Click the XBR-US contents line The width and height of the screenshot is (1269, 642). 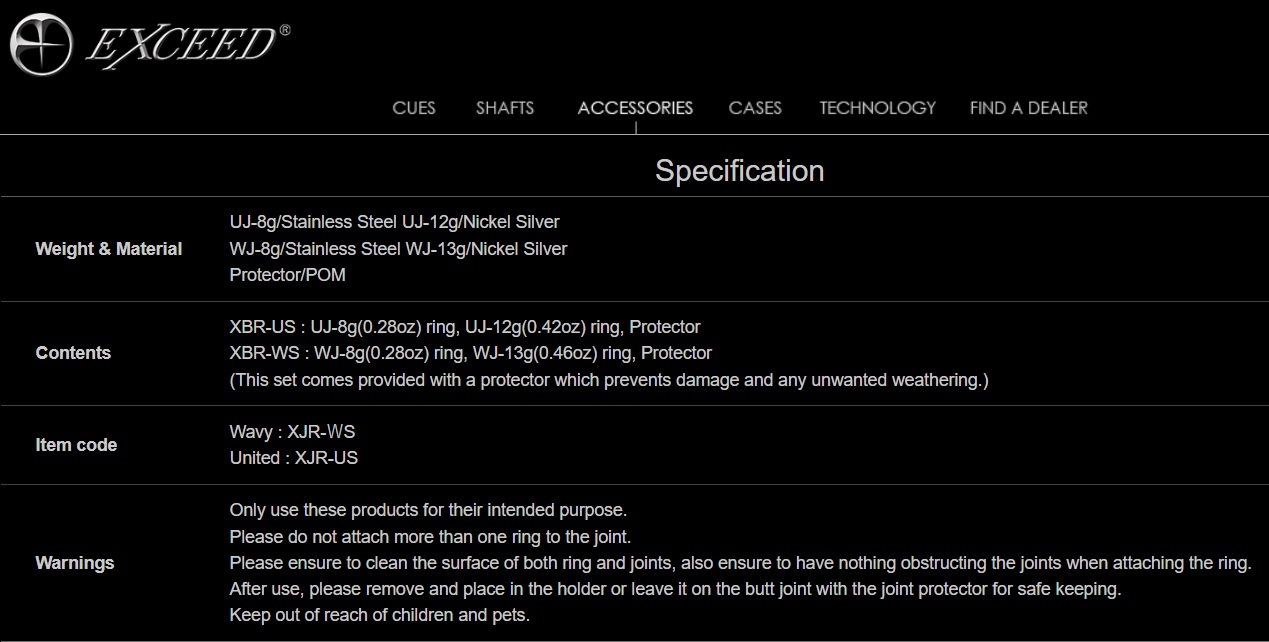(x=465, y=327)
